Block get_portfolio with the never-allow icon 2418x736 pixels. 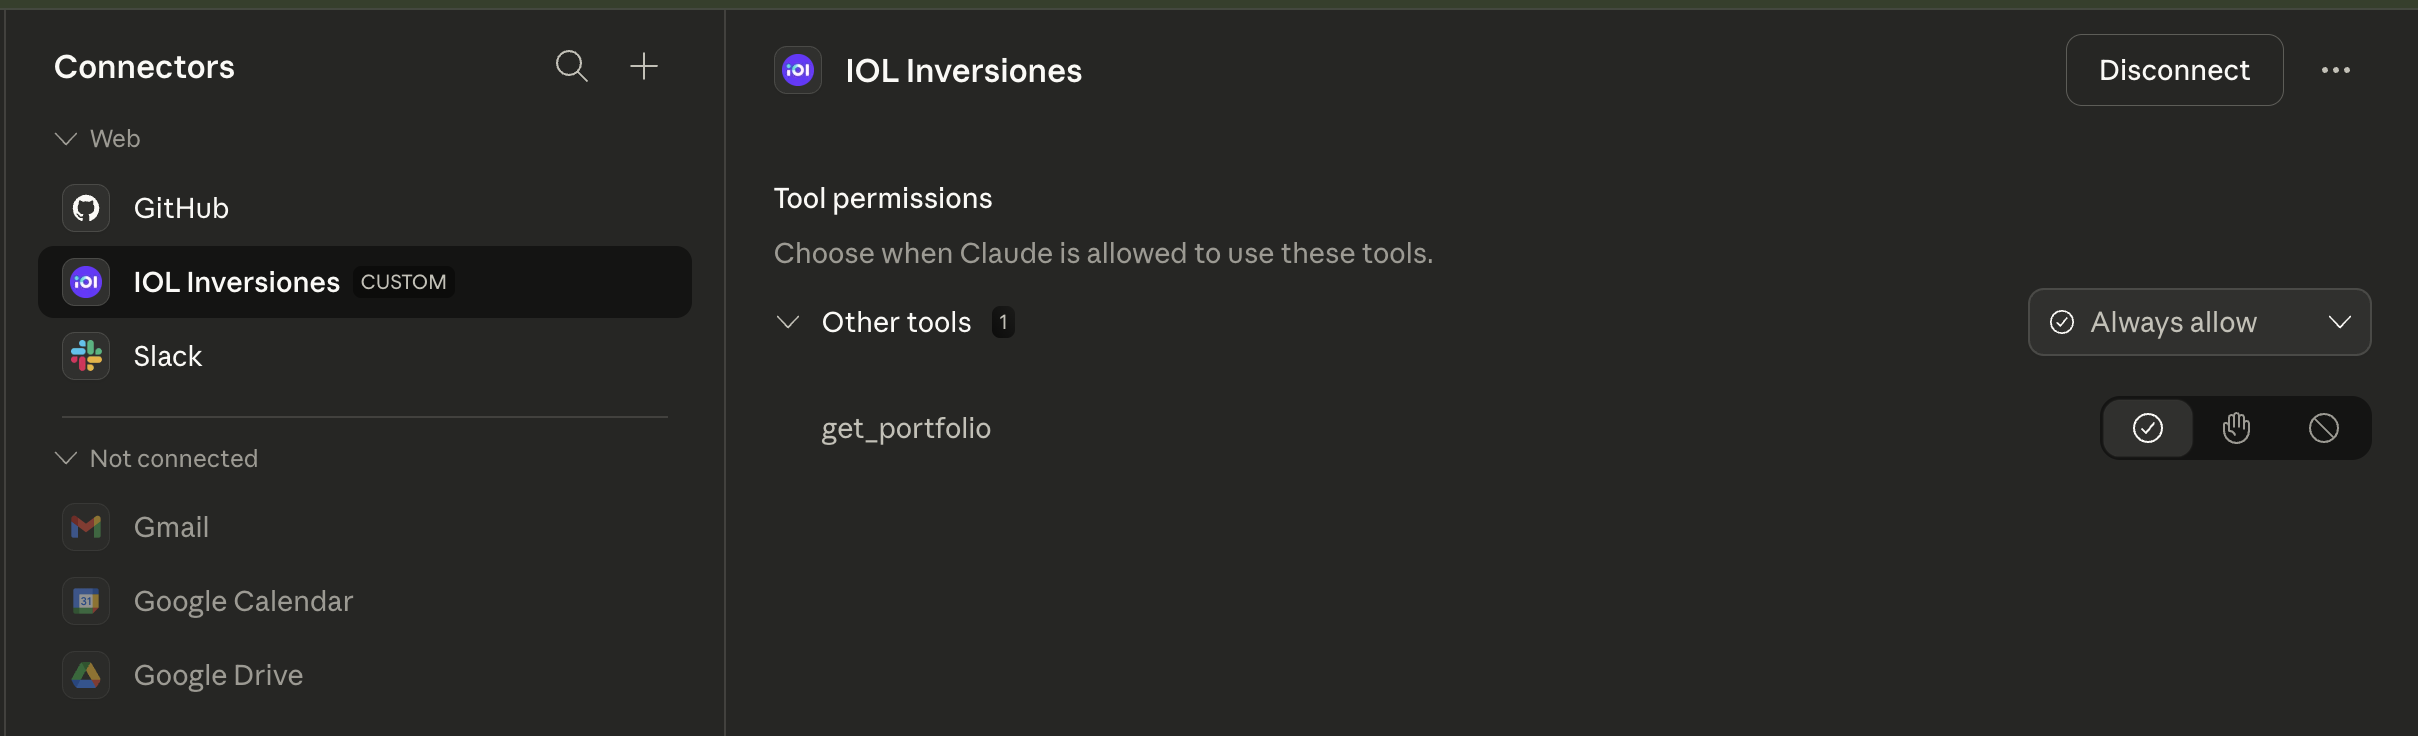[x=2323, y=428]
